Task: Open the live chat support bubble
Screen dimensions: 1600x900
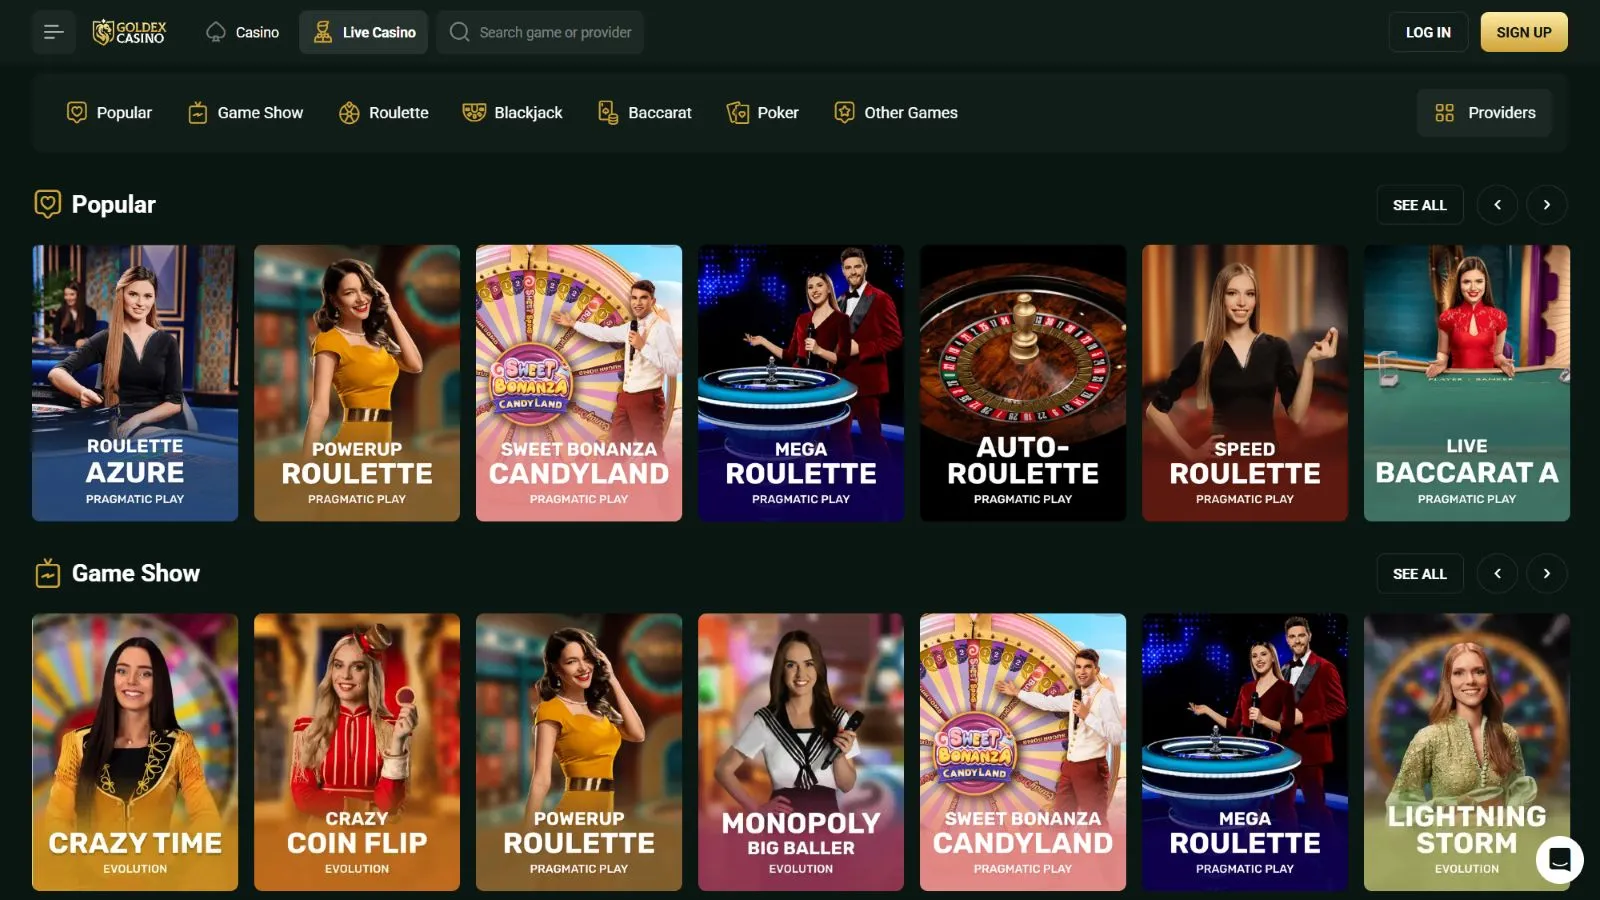Action: click(x=1559, y=859)
